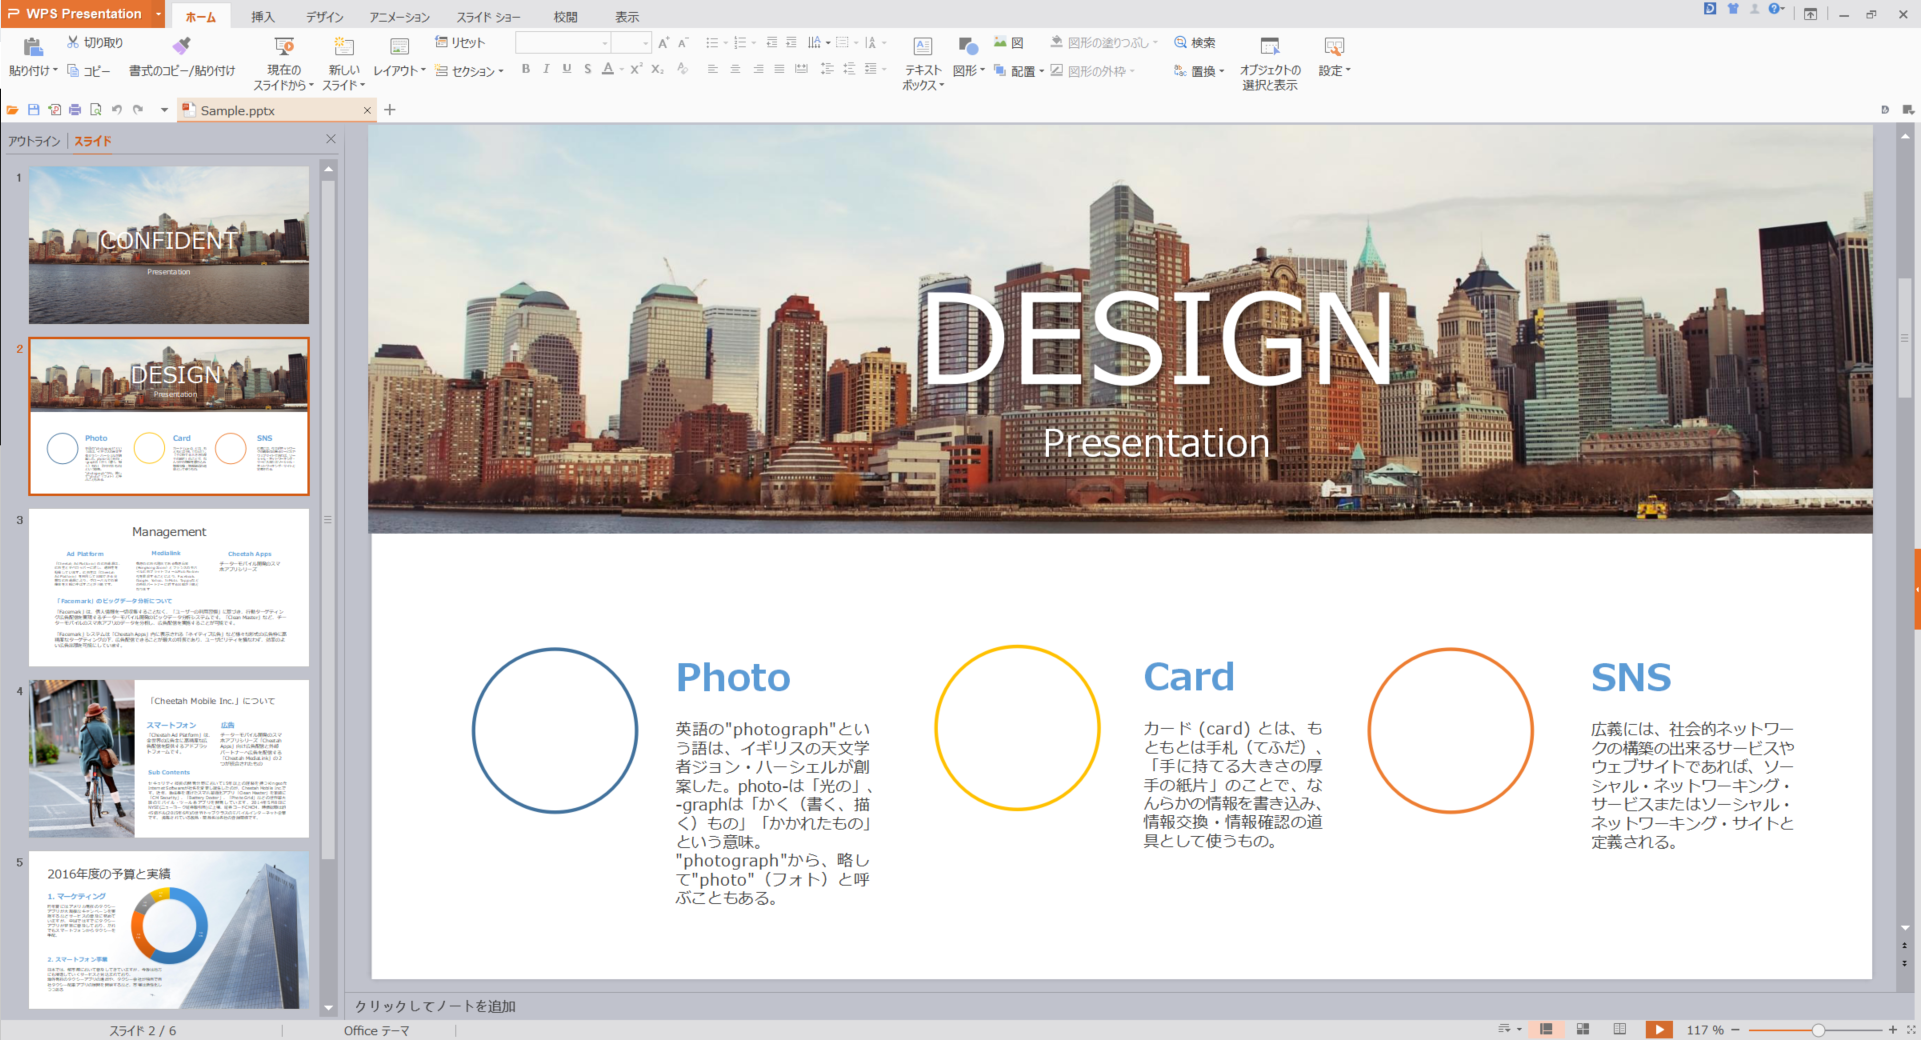The height and width of the screenshot is (1040, 1921).
Task: Click the format painter brush icon
Action: click(181, 46)
